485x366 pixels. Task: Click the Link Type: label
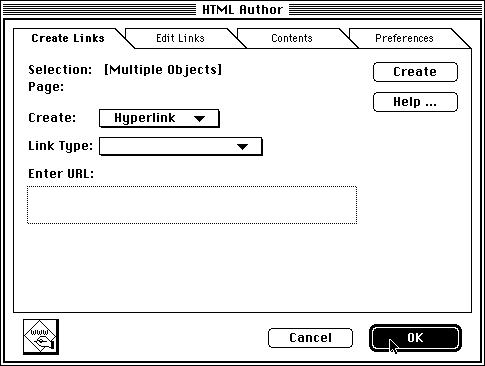pyautogui.click(x=60, y=146)
